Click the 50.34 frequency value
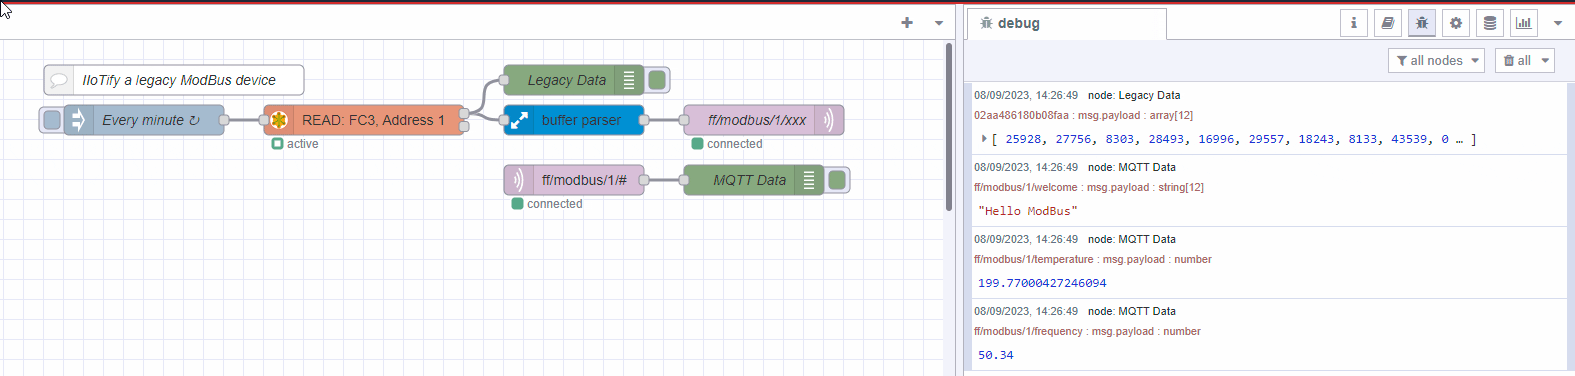 click(x=995, y=355)
